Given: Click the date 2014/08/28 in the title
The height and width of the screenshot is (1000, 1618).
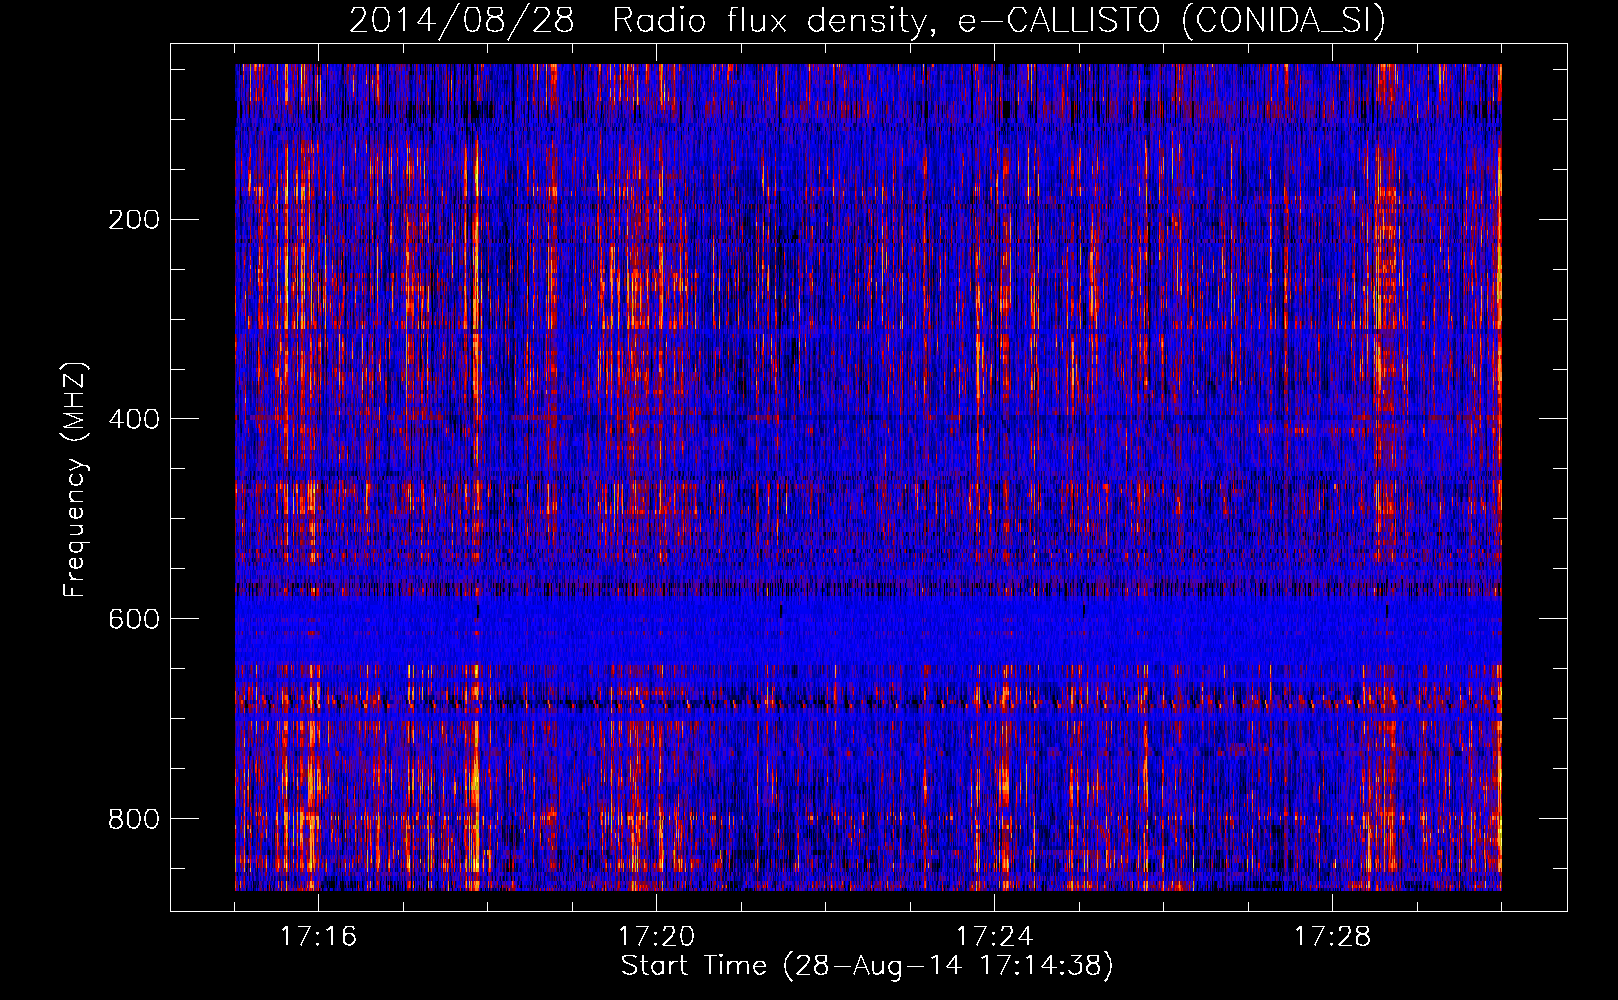Looking at the screenshot, I should click(461, 21).
